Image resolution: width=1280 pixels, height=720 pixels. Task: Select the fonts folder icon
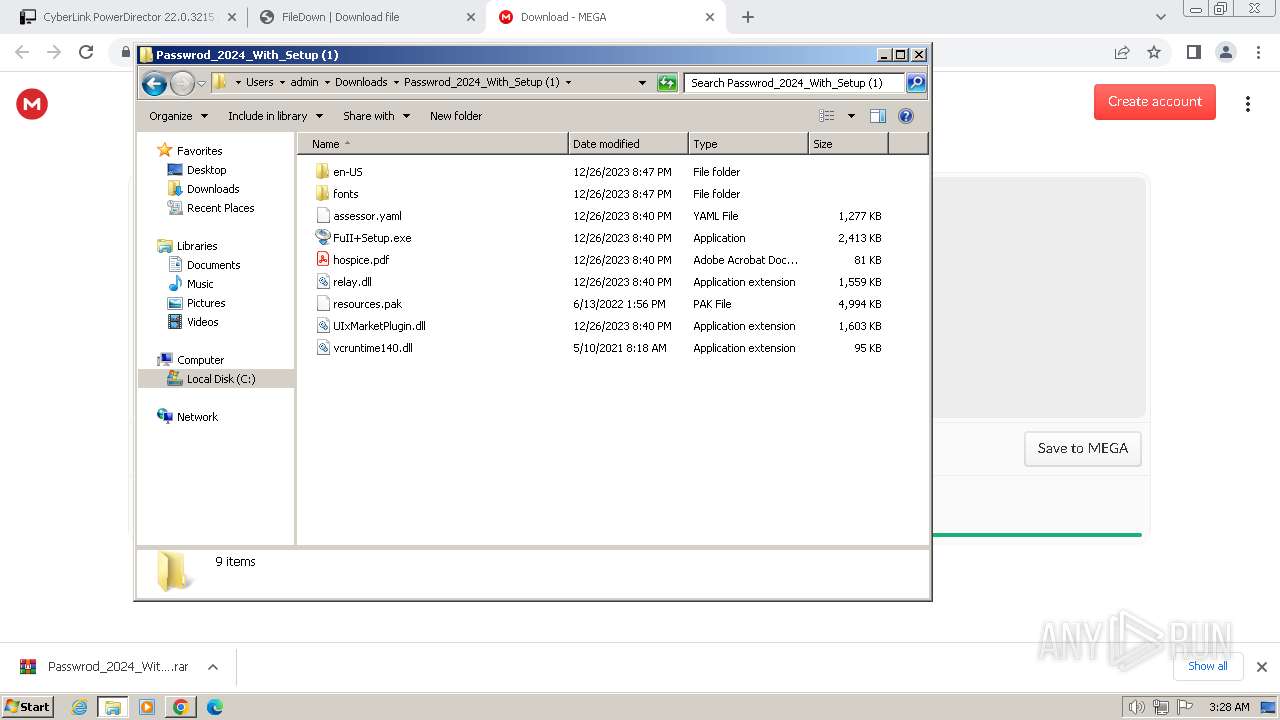(x=322, y=194)
